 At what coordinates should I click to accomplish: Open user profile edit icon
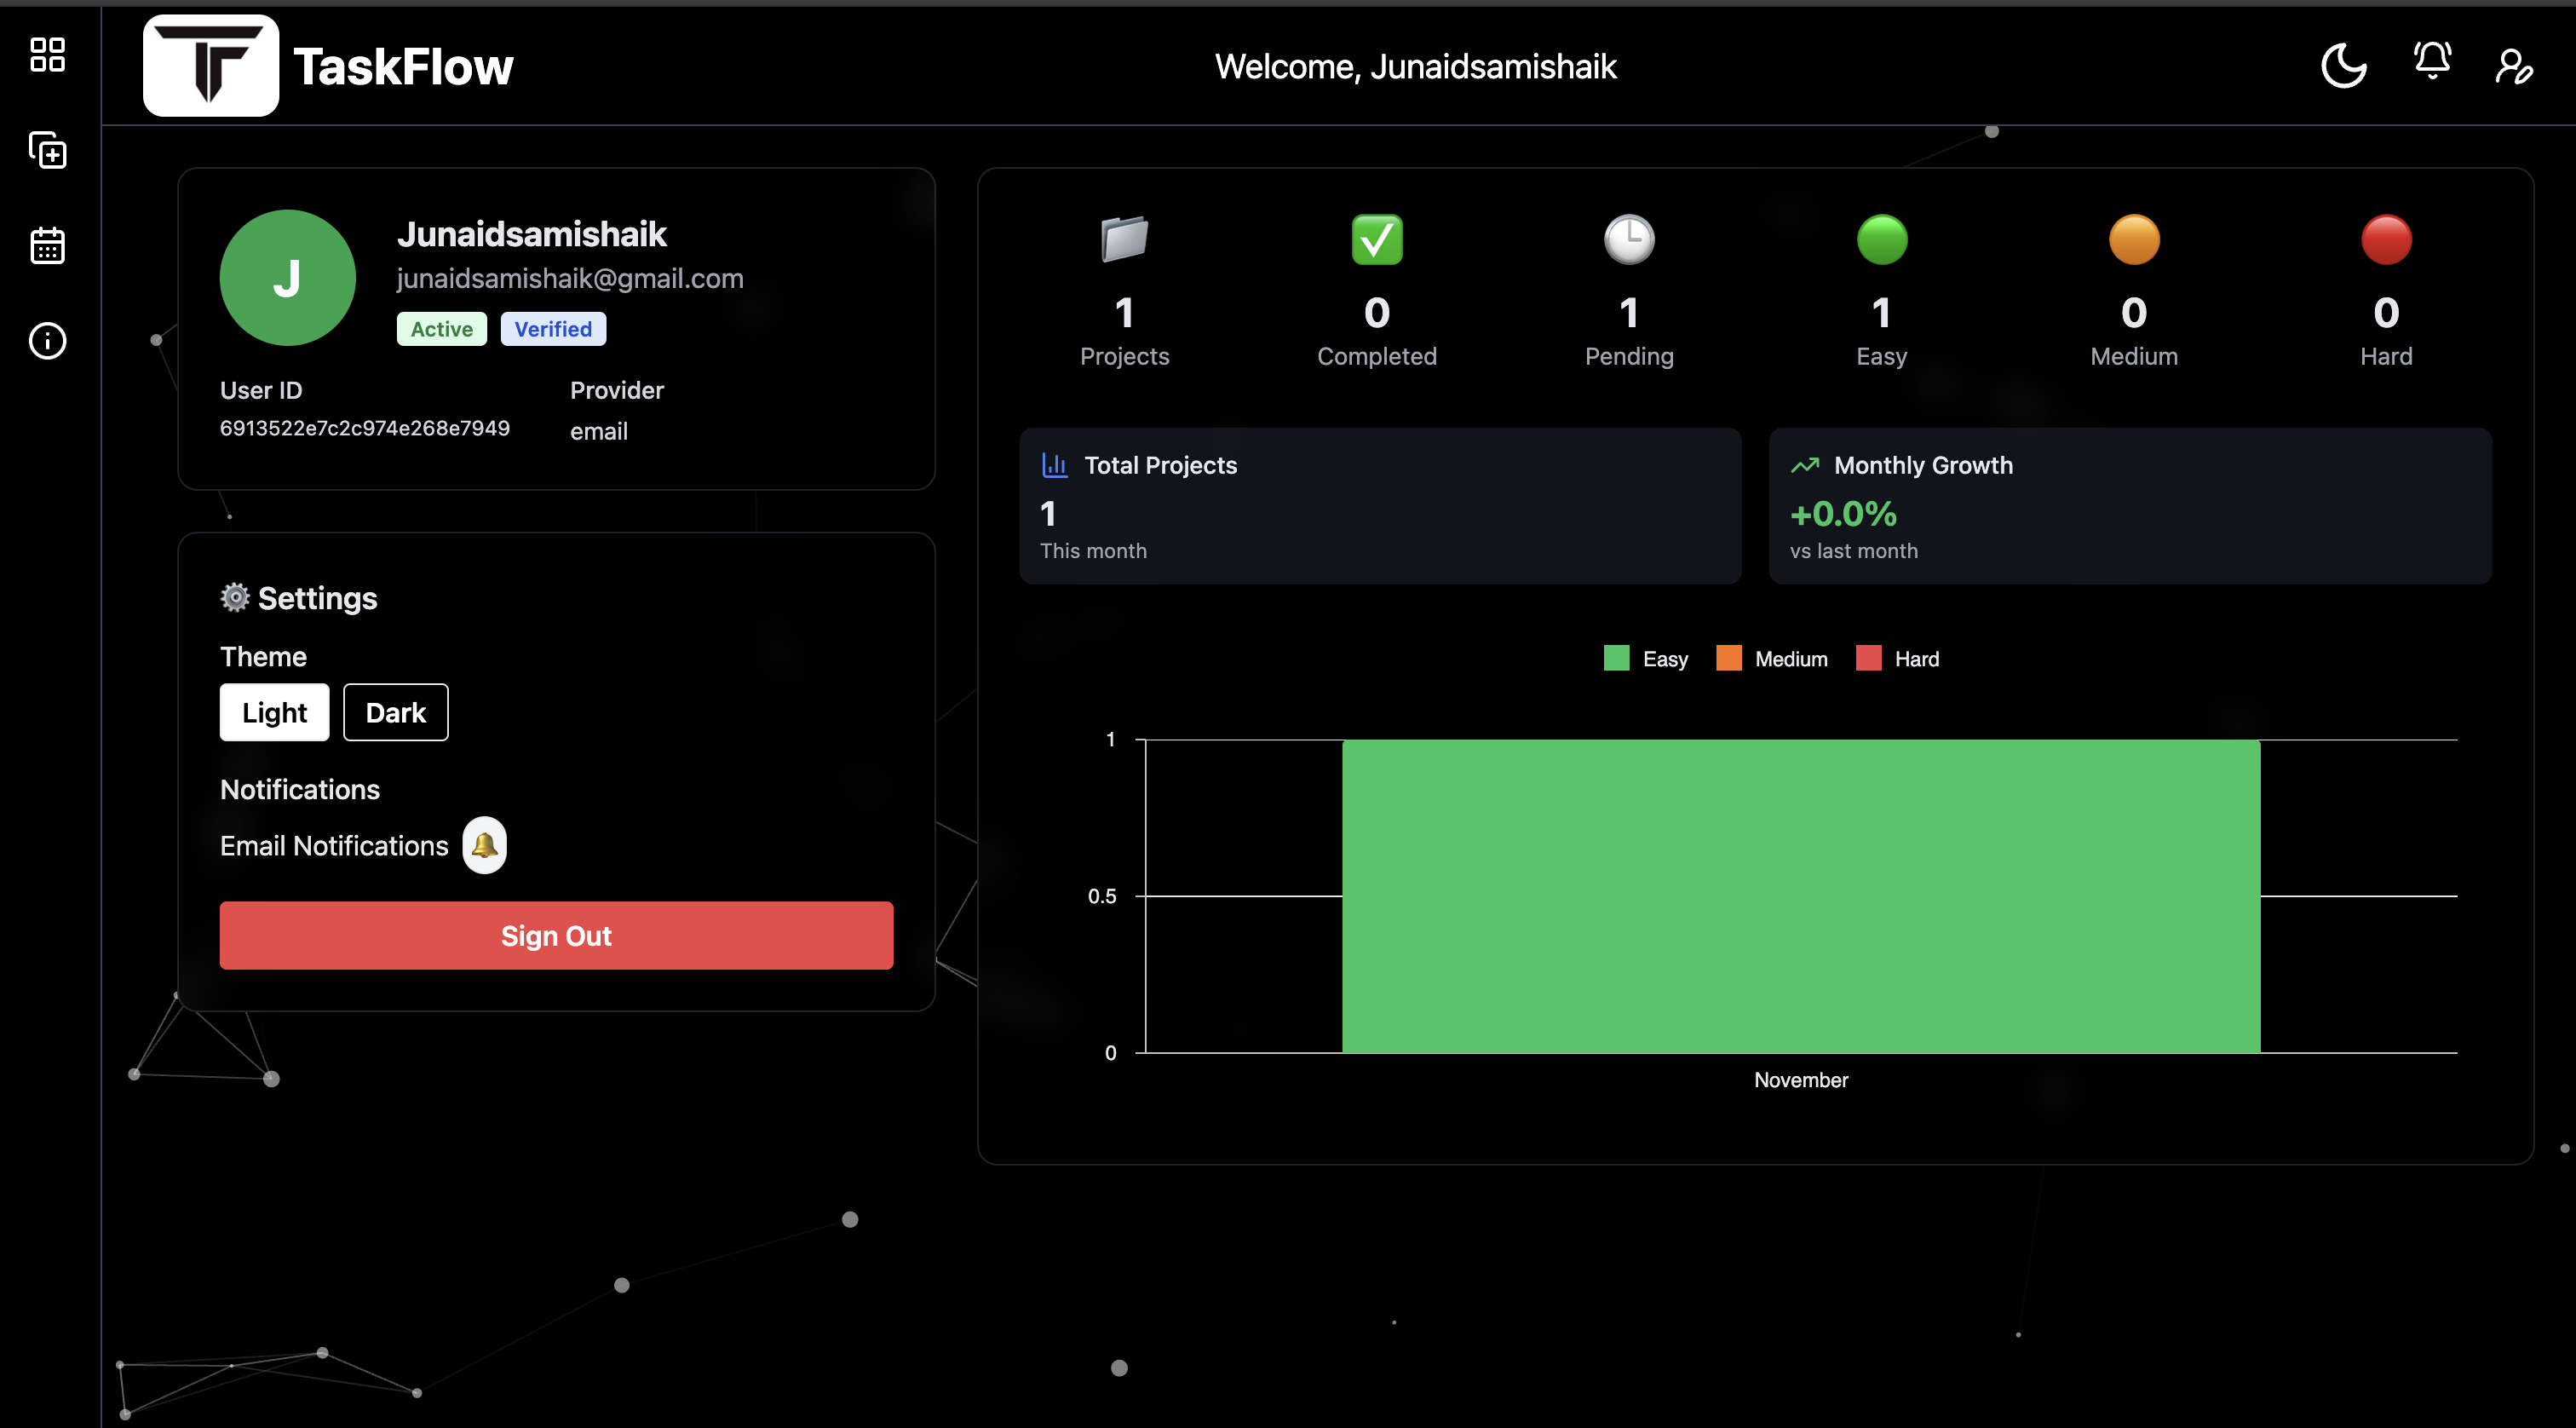pos(2514,66)
